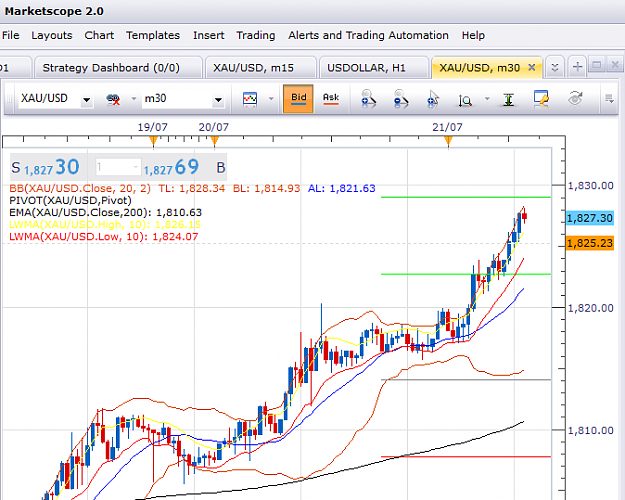The width and height of the screenshot is (625, 500).
Task: Select the LWMA(XAU/USD.High, 10) indicator label
Action: point(105,224)
